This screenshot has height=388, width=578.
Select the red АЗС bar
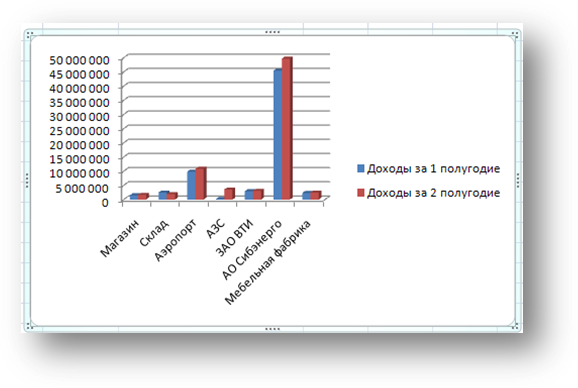(229, 194)
